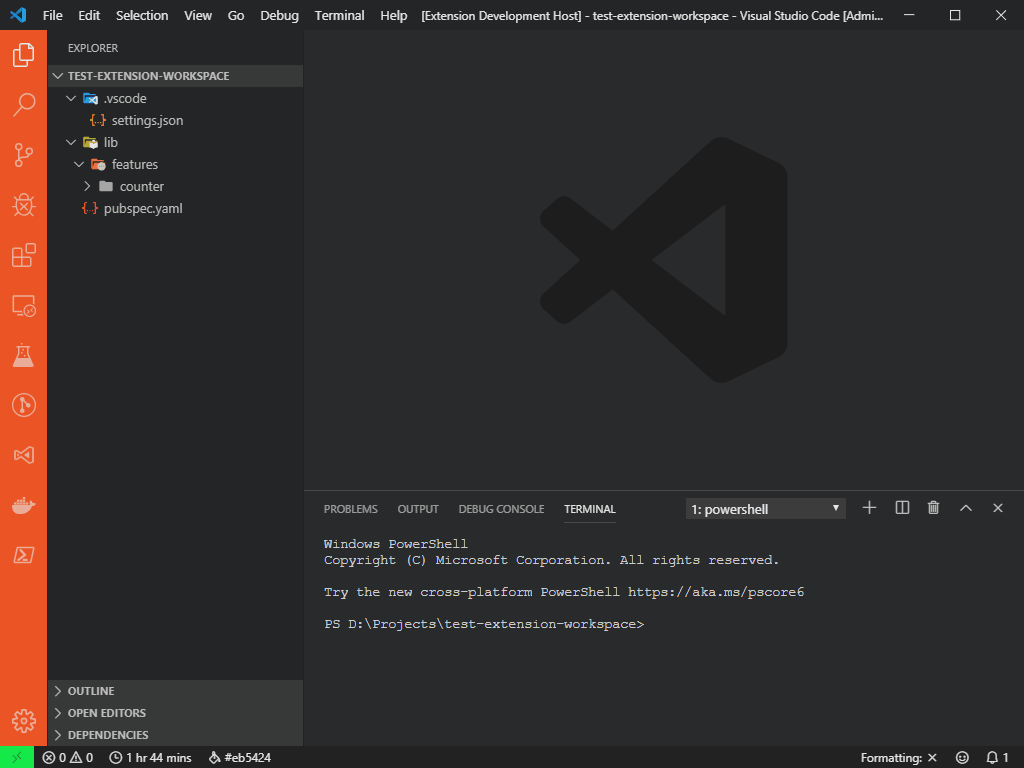Screen dimensions: 1024x768
Task: Open the Debug menu
Action: click(x=280, y=15)
